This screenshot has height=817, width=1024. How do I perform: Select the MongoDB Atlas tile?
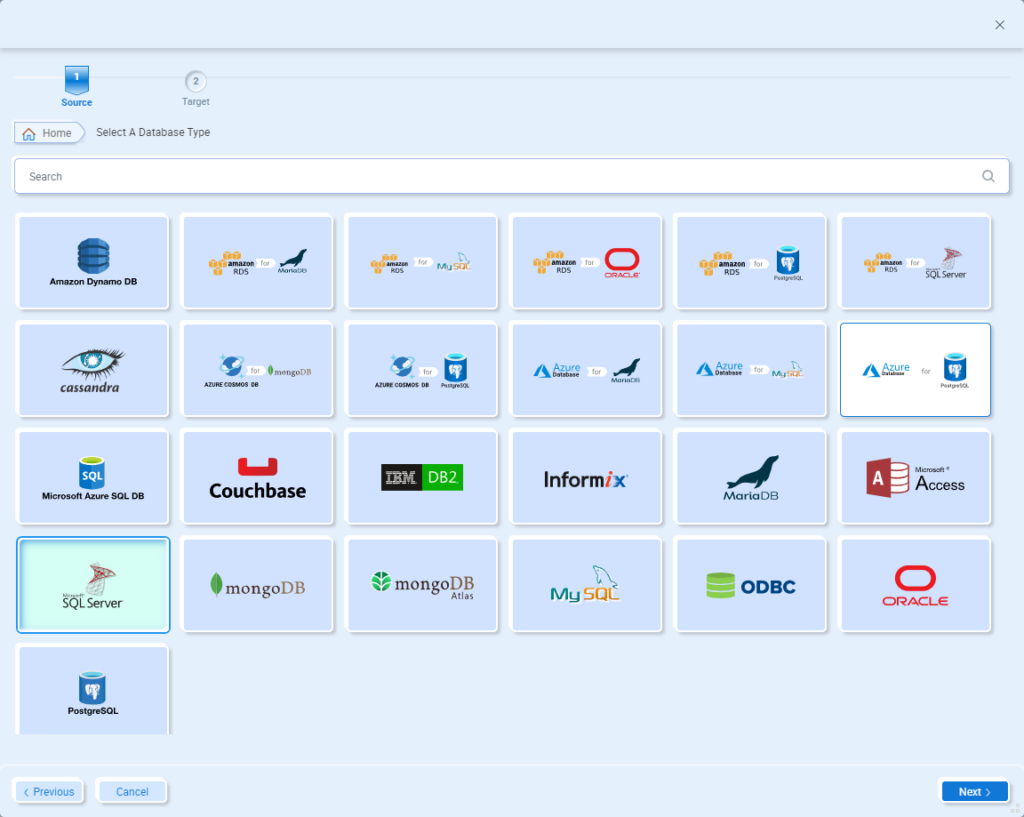[x=422, y=585]
